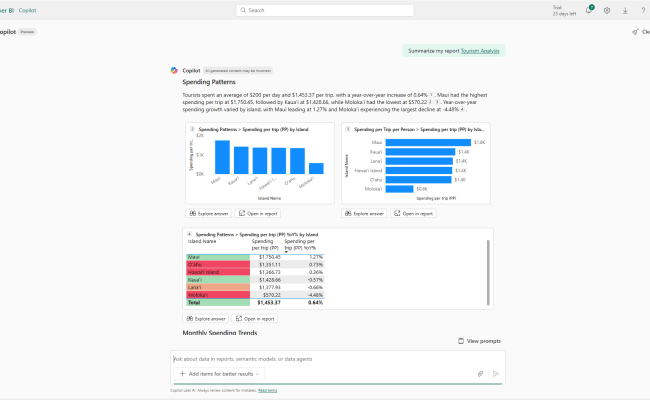650x400 pixels.
Task: Open the Read terms link
Action: (x=267, y=390)
